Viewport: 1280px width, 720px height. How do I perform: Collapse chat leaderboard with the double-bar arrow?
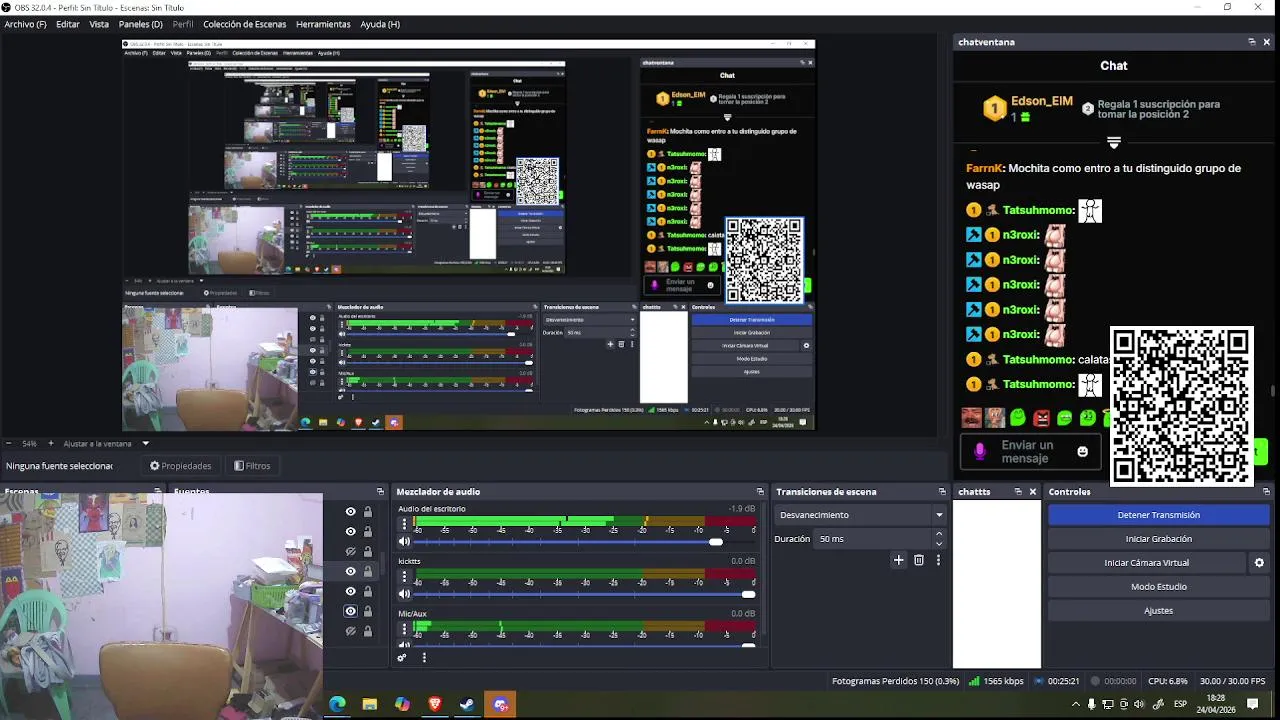[1114, 143]
